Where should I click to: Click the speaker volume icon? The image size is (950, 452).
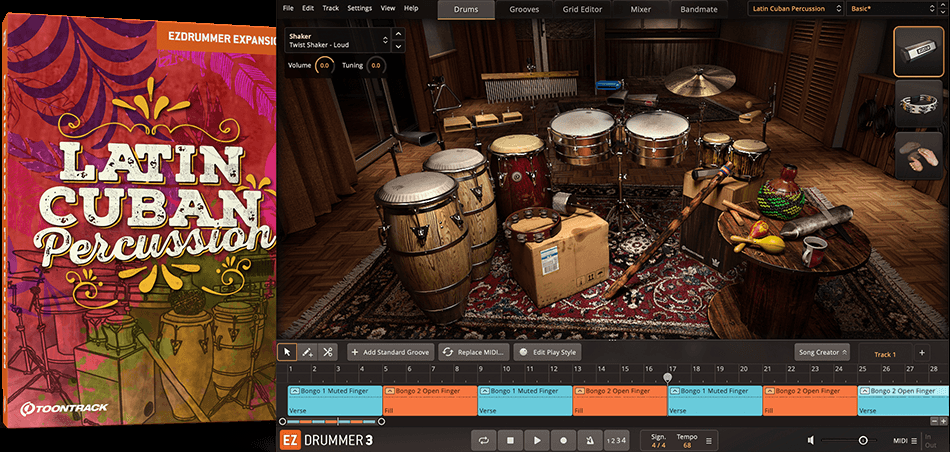[811, 440]
